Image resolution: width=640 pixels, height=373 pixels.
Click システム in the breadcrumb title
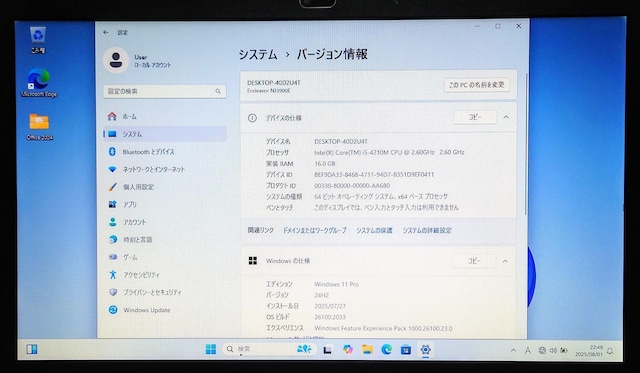click(x=258, y=54)
